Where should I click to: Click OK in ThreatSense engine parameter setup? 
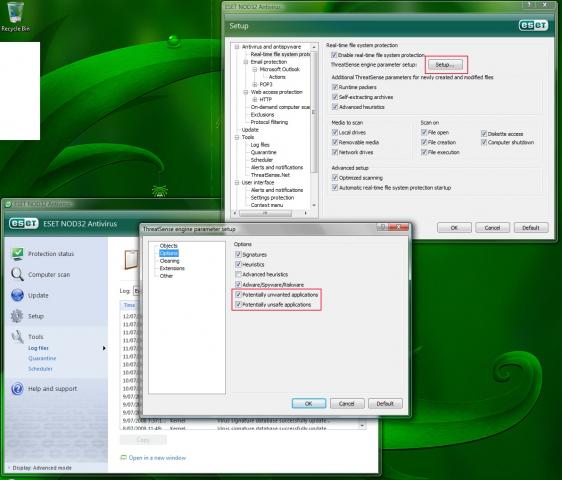click(309, 404)
